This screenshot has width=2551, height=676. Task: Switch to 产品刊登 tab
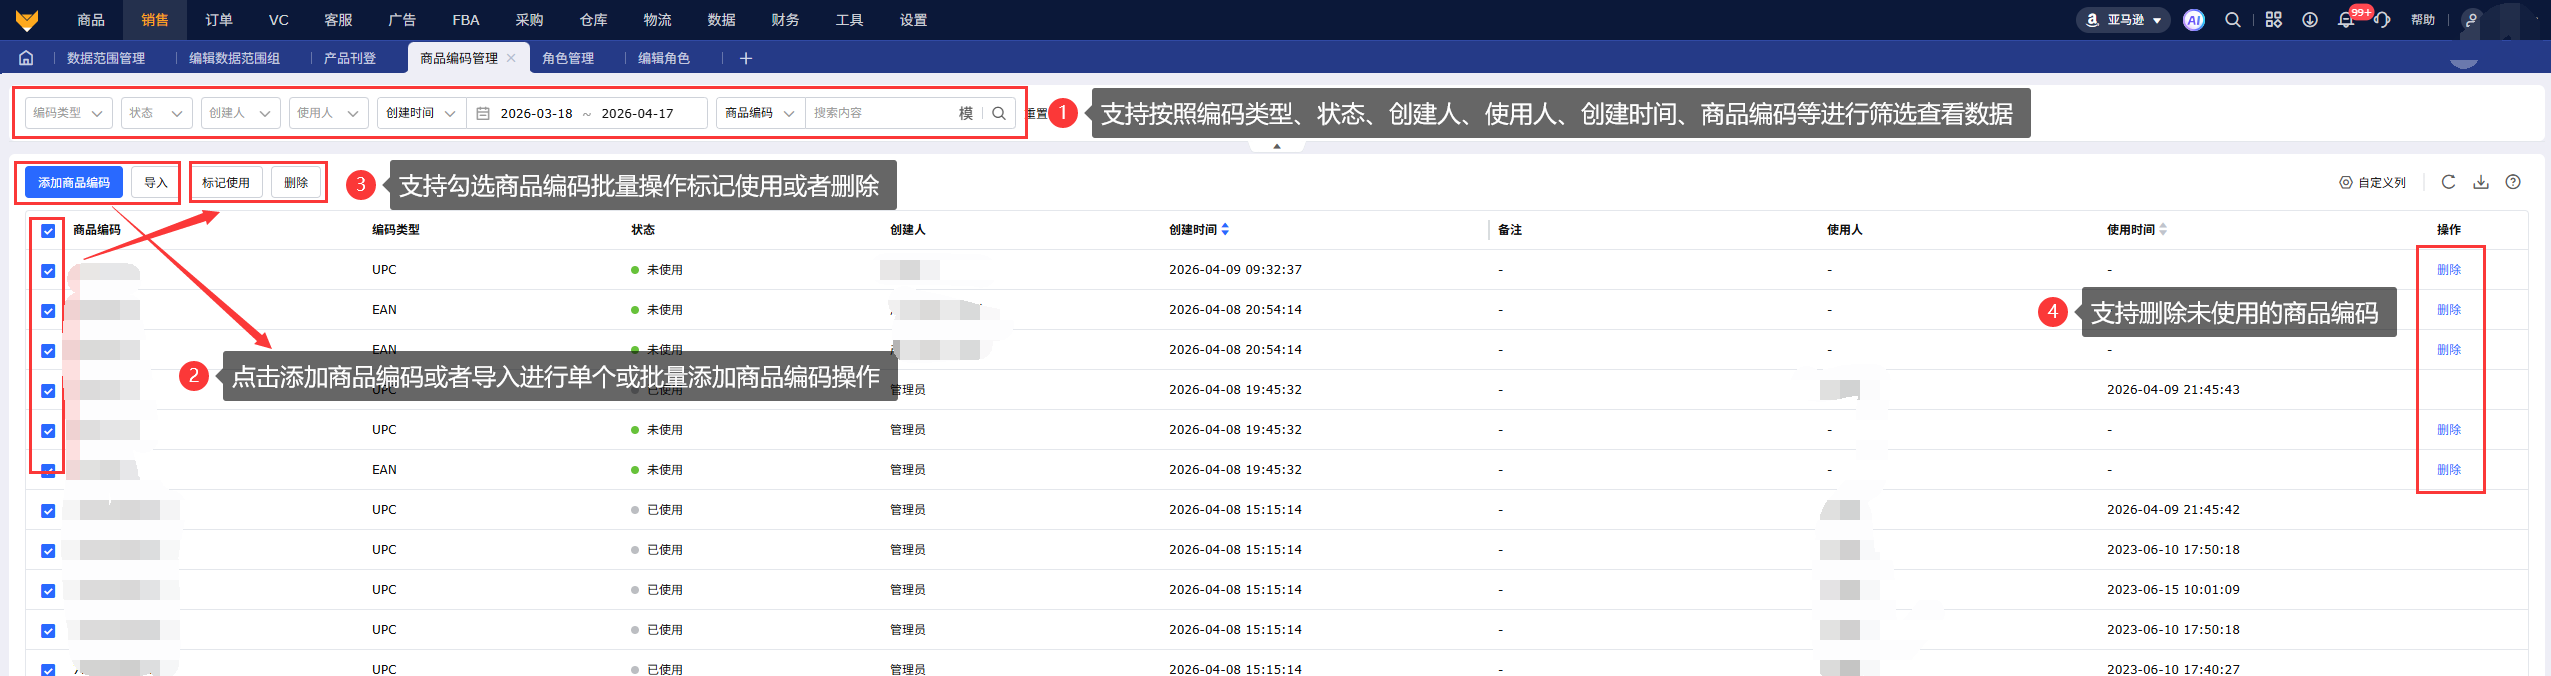350,58
